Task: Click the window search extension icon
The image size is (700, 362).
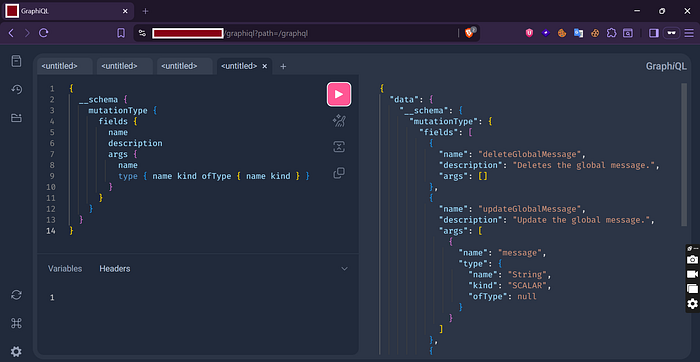Action: click(628, 33)
